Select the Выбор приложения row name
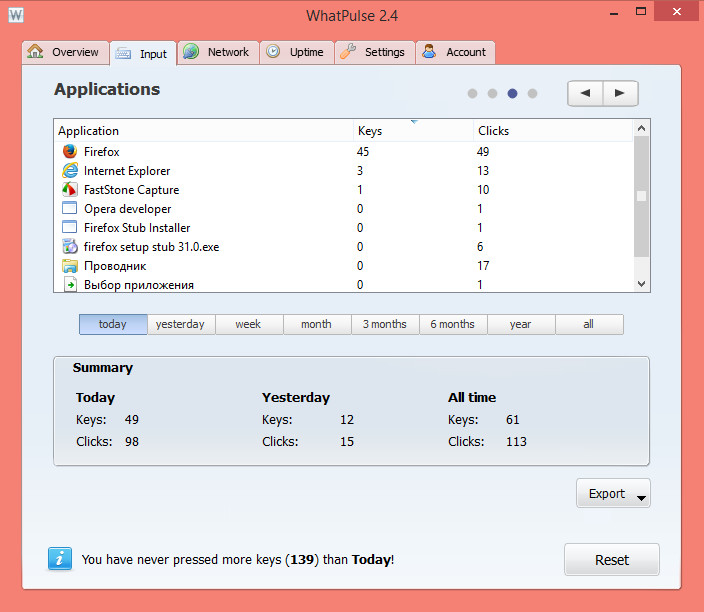The image size is (704, 612). (x=139, y=285)
